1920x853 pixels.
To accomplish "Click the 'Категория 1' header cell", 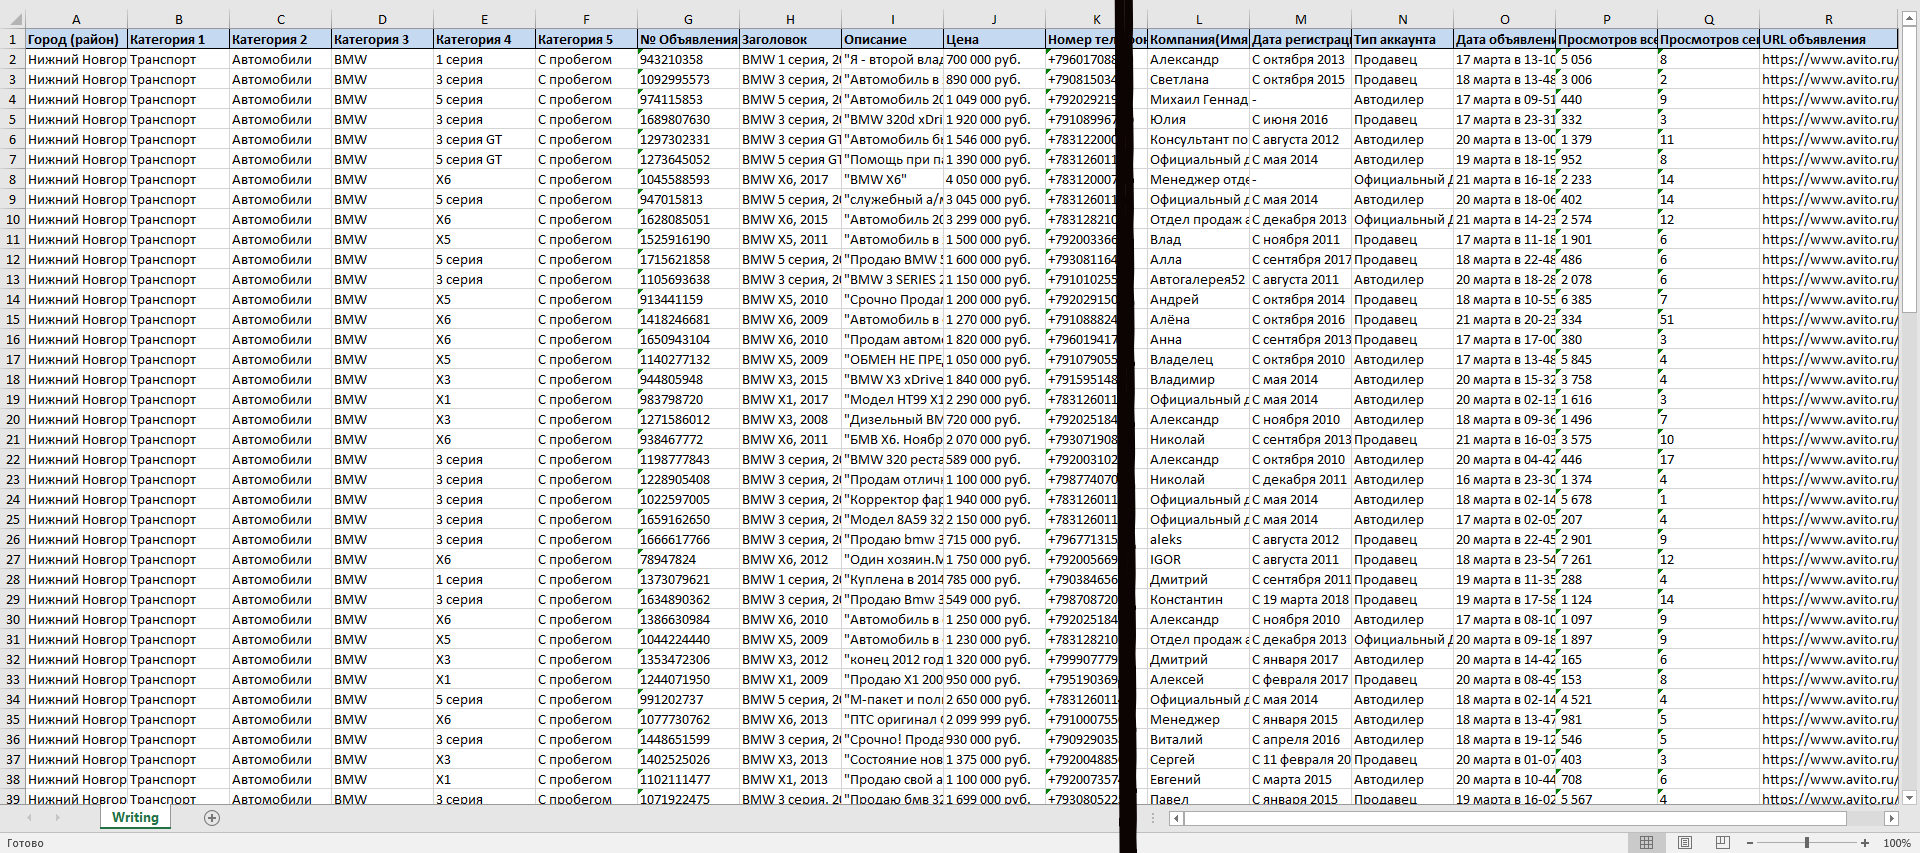I will pyautogui.click(x=178, y=39).
